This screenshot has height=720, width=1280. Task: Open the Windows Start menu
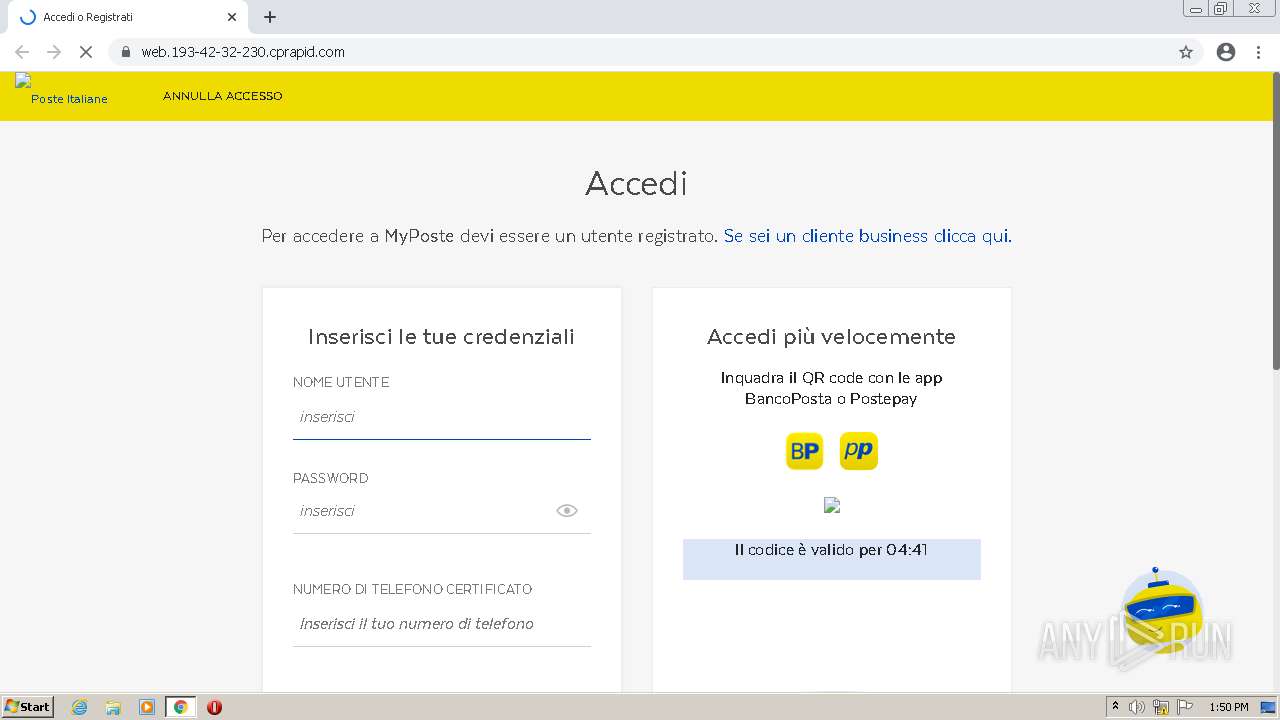[x=28, y=707]
